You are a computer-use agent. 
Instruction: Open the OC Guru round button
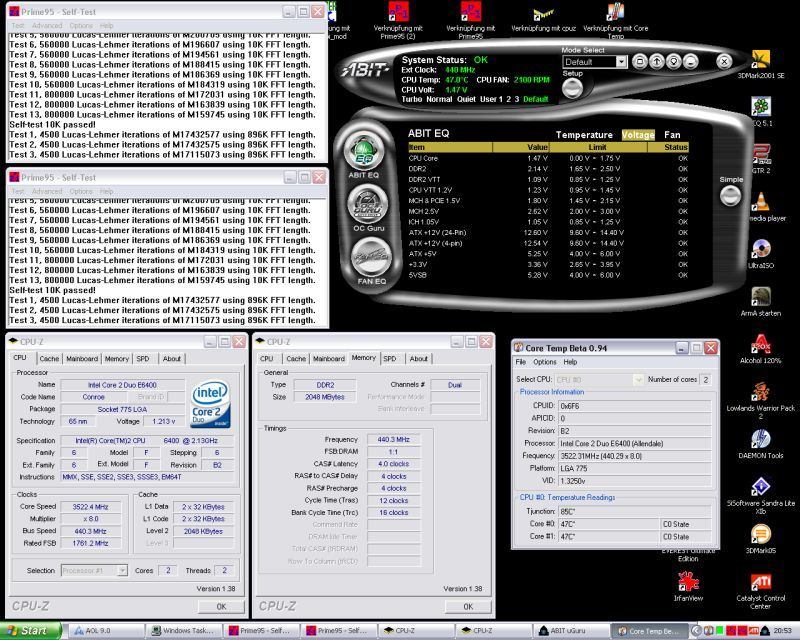click(368, 205)
